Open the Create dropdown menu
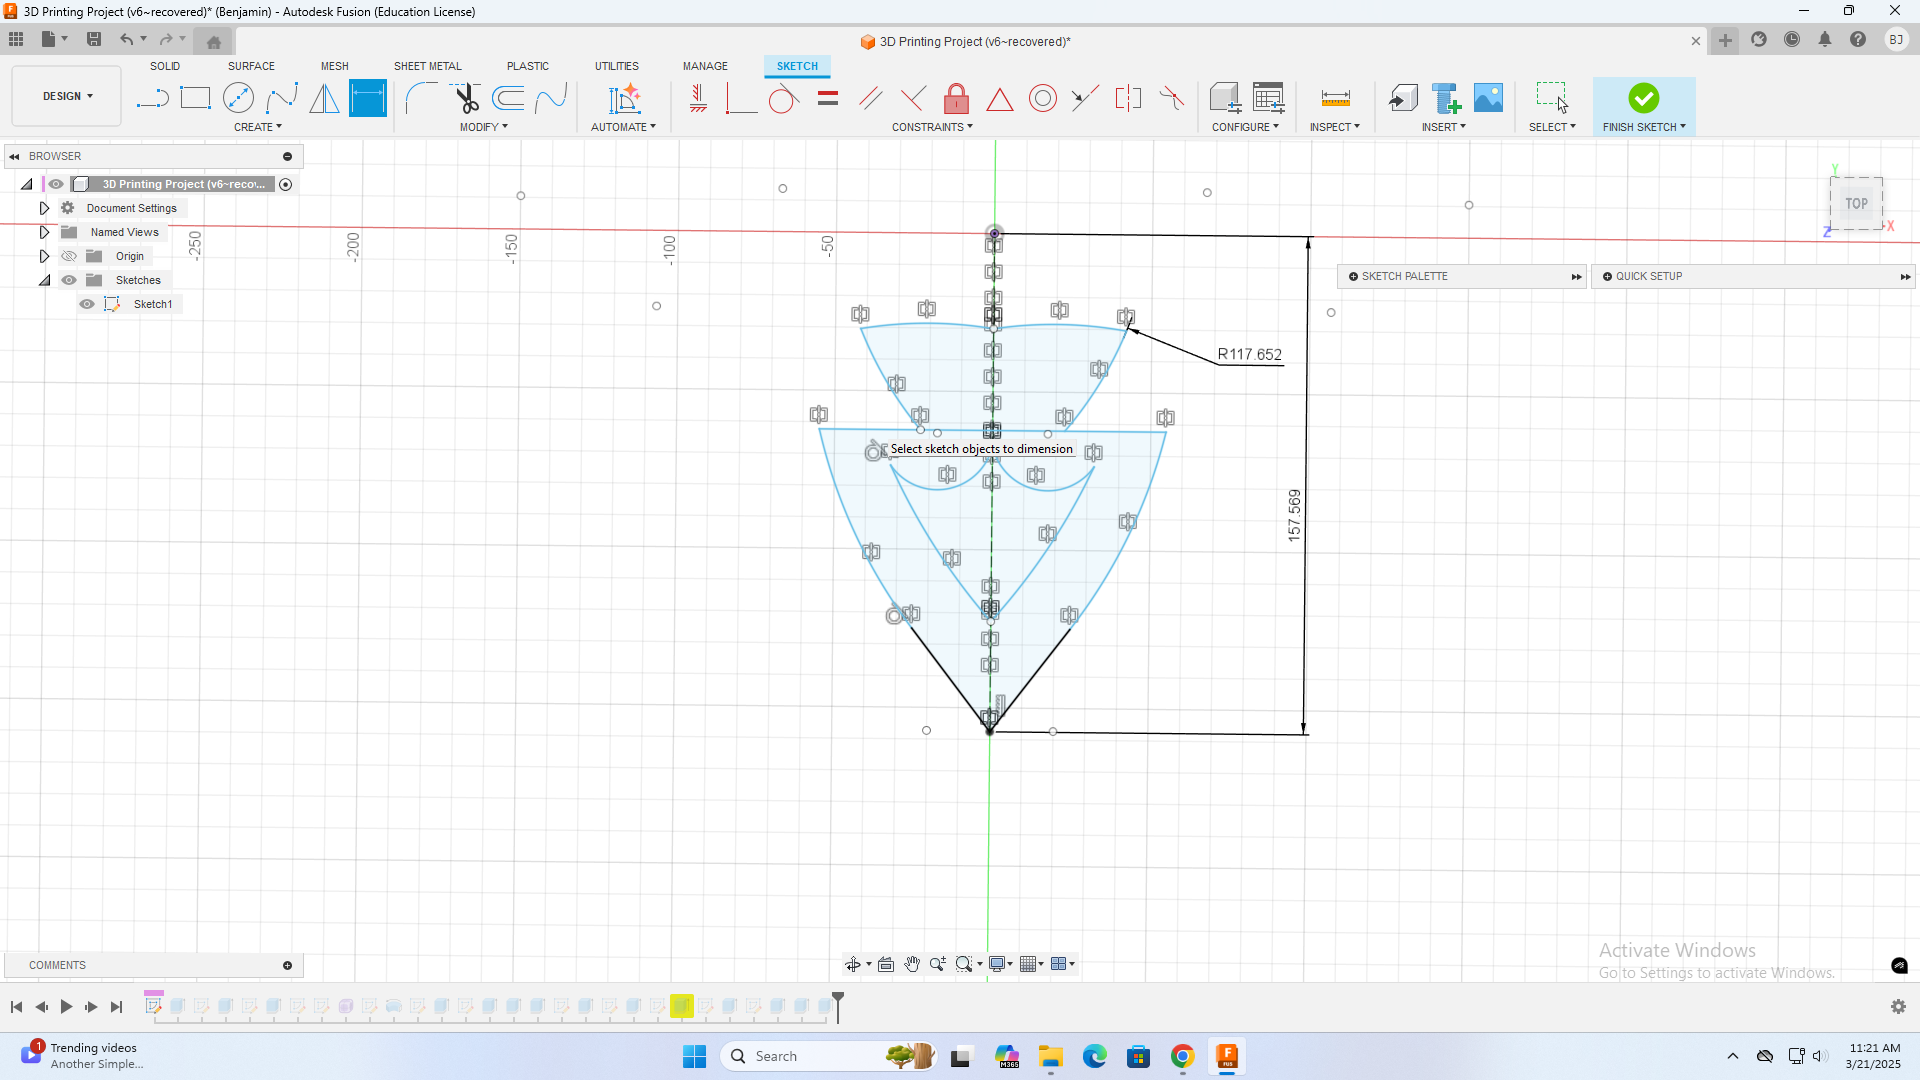This screenshot has width=1920, height=1080. point(258,127)
